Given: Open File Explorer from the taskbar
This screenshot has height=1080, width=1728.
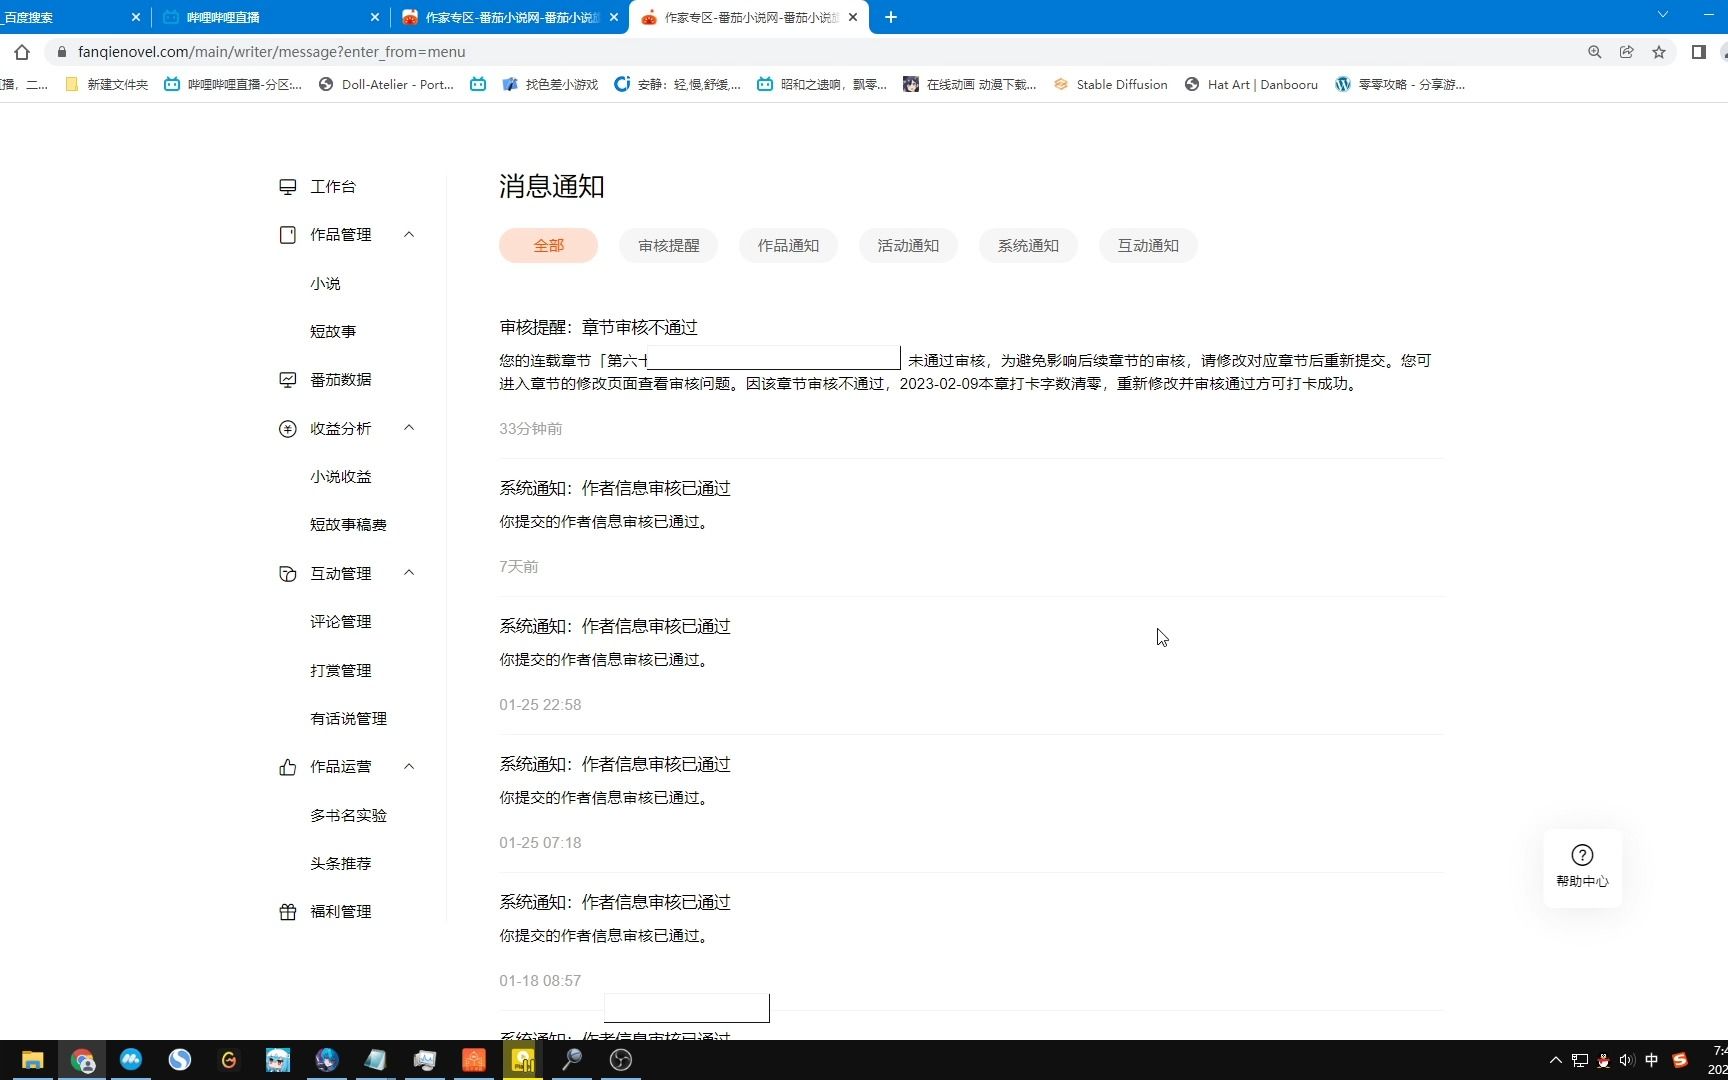Looking at the screenshot, I should click(x=33, y=1060).
